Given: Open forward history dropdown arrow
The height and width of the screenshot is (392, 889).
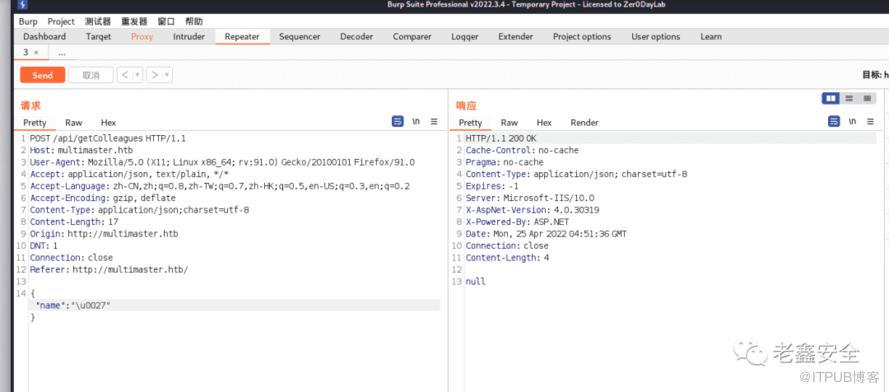Looking at the screenshot, I should 168,75.
